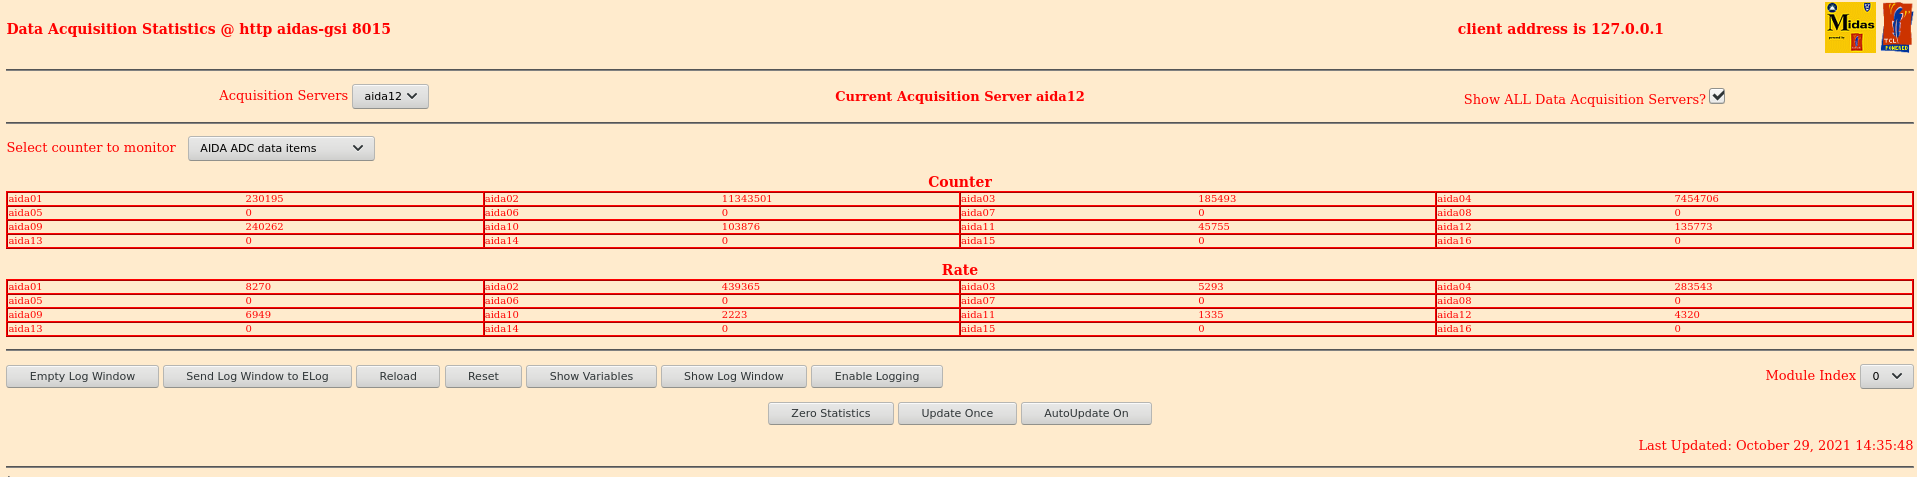Click the aida12 cell in Rate table
Image resolution: width=1917 pixels, height=477 pixels.
[1454, 315]
